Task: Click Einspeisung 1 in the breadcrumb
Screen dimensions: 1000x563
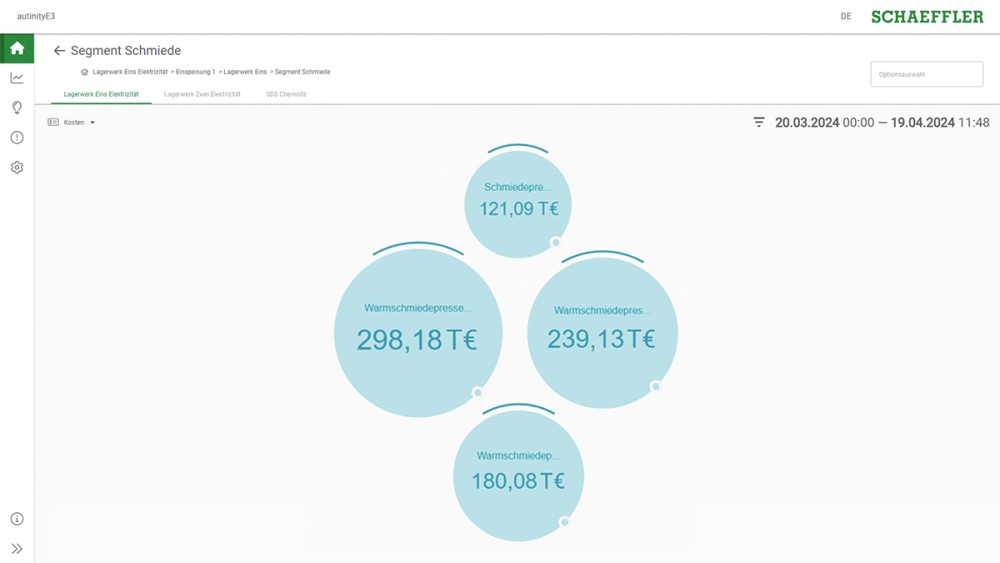Action: click(x=195, y=72)
